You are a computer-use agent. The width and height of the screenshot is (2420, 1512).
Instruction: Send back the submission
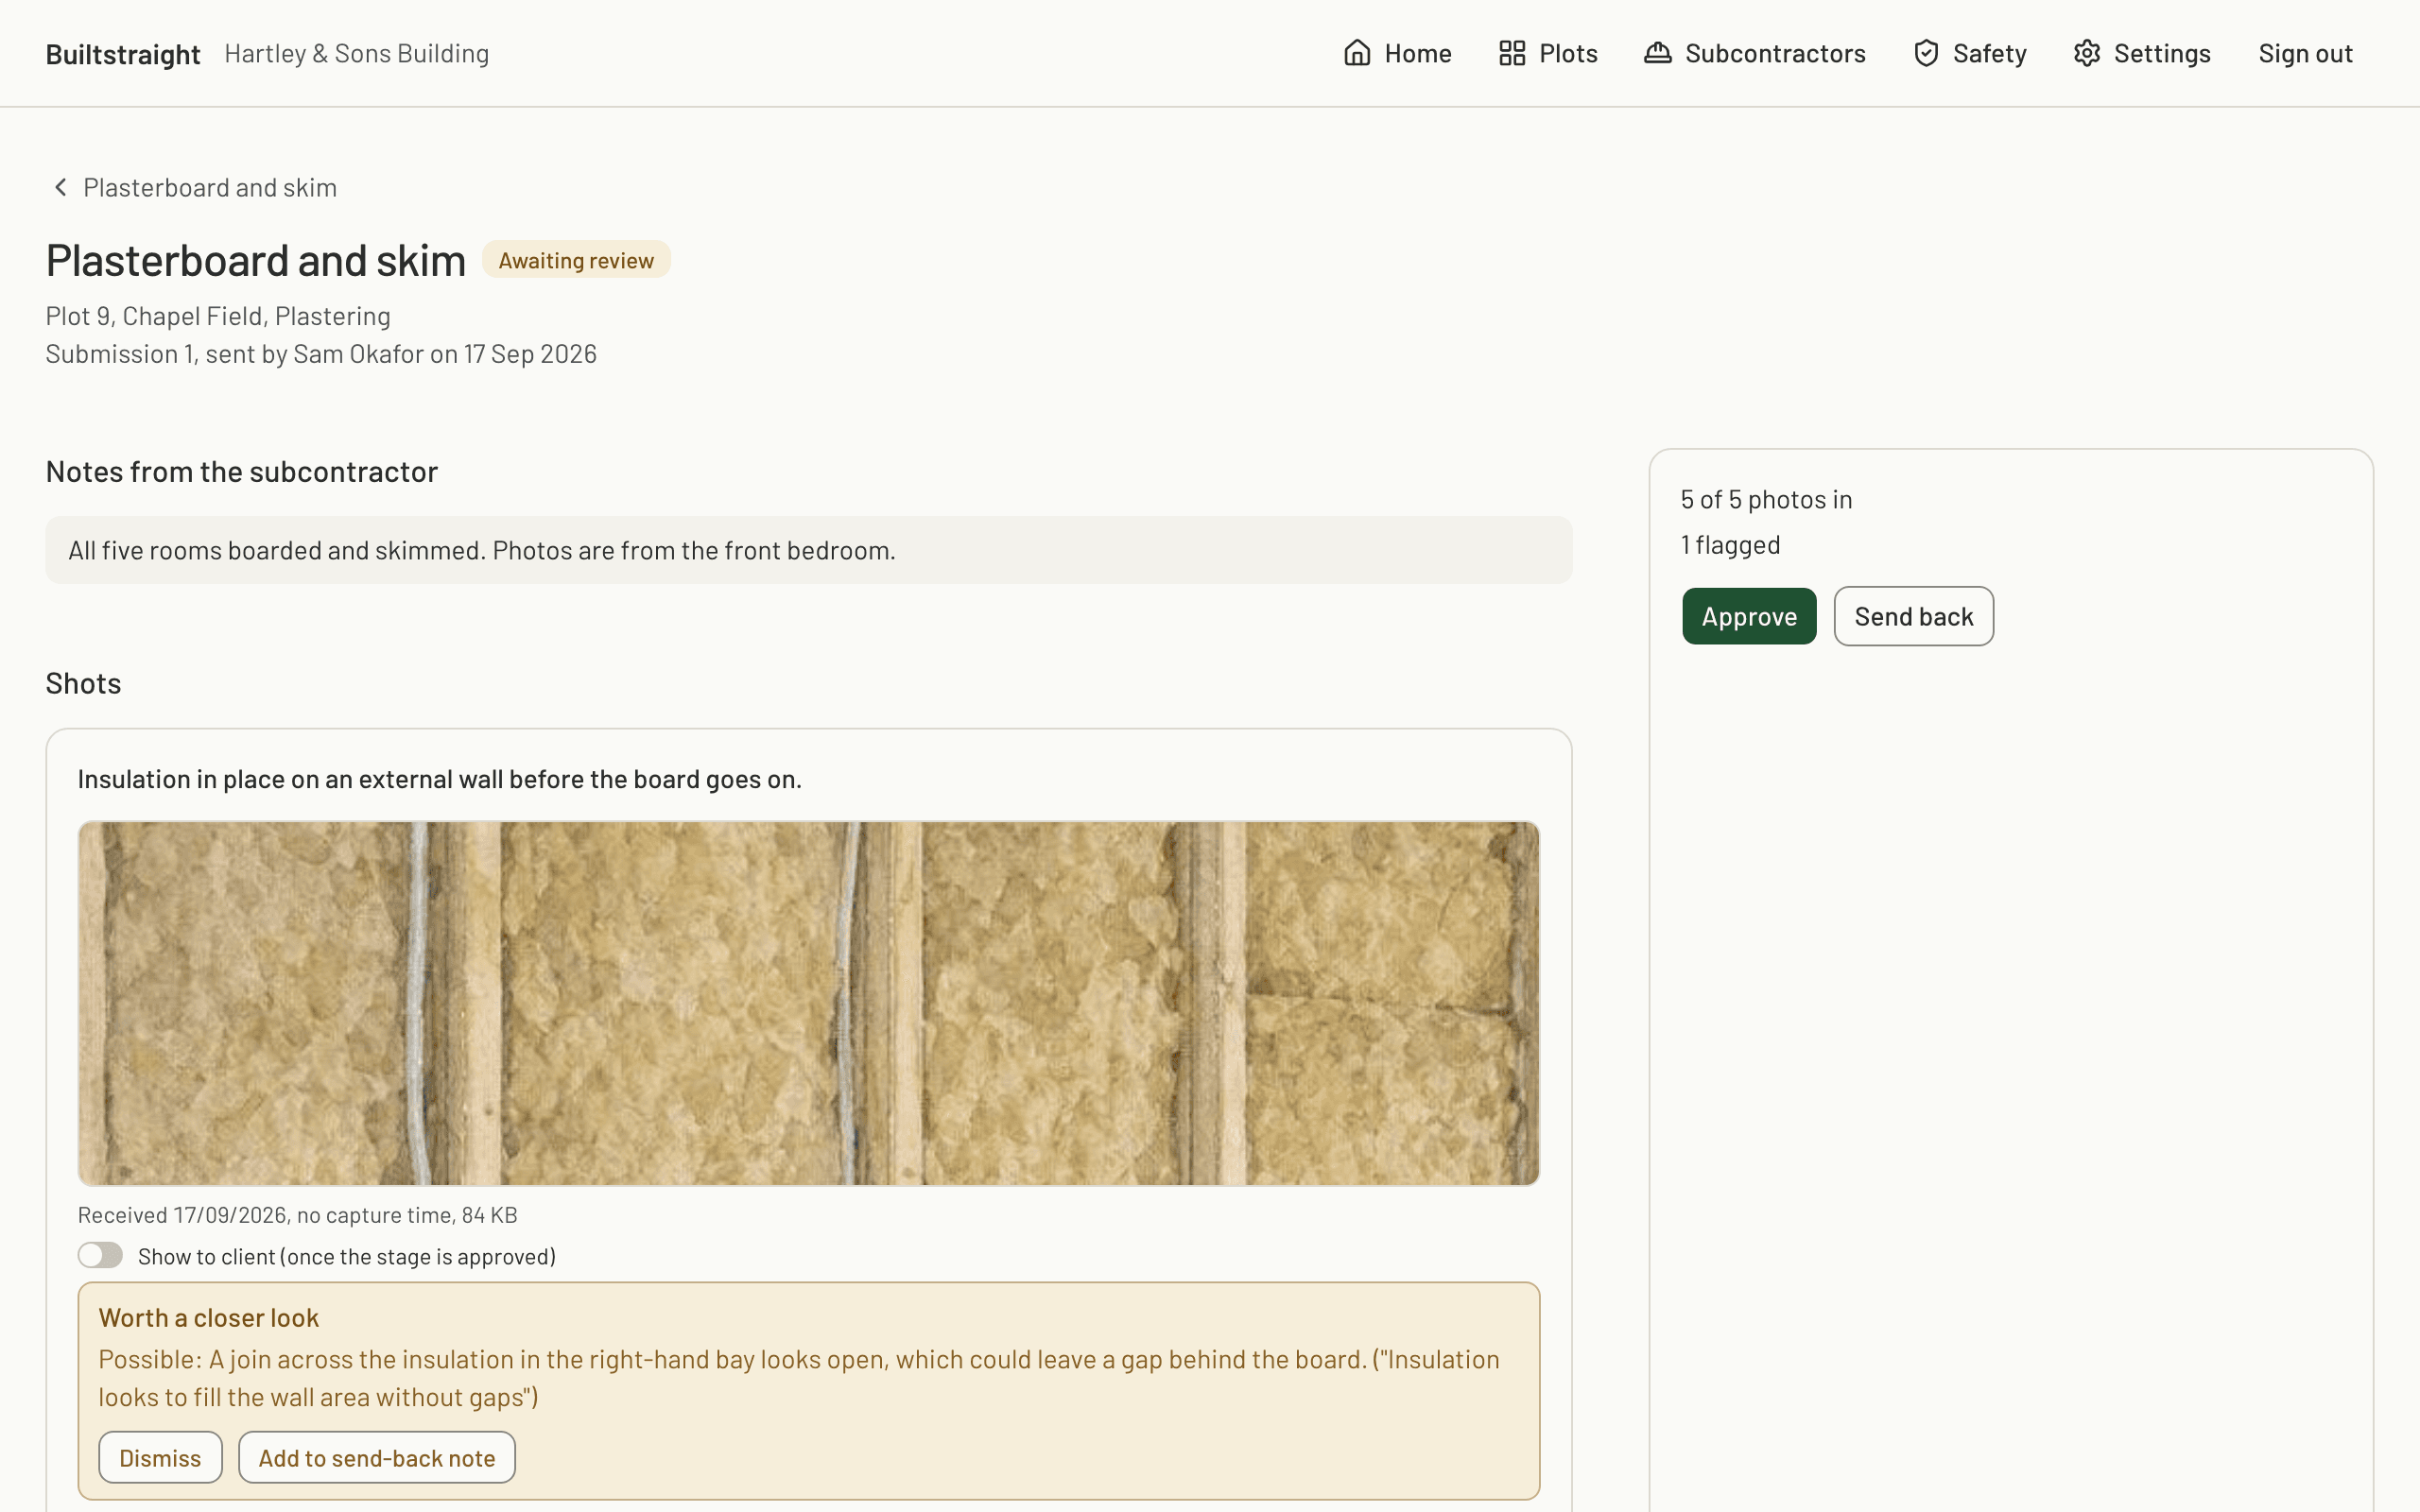[1913, 616]
